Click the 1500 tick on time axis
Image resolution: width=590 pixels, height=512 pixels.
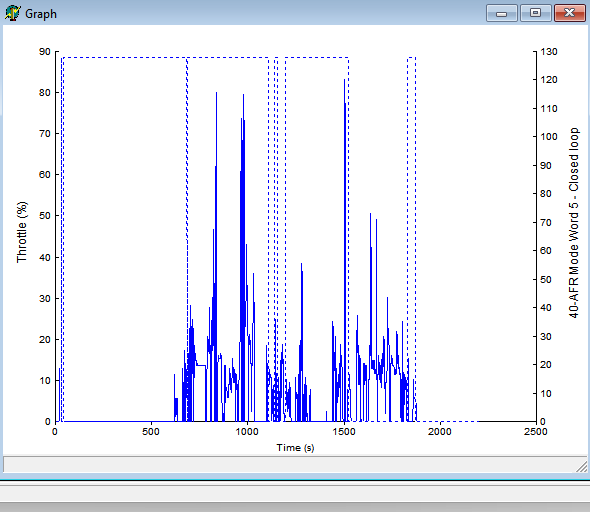click(344, 431)
